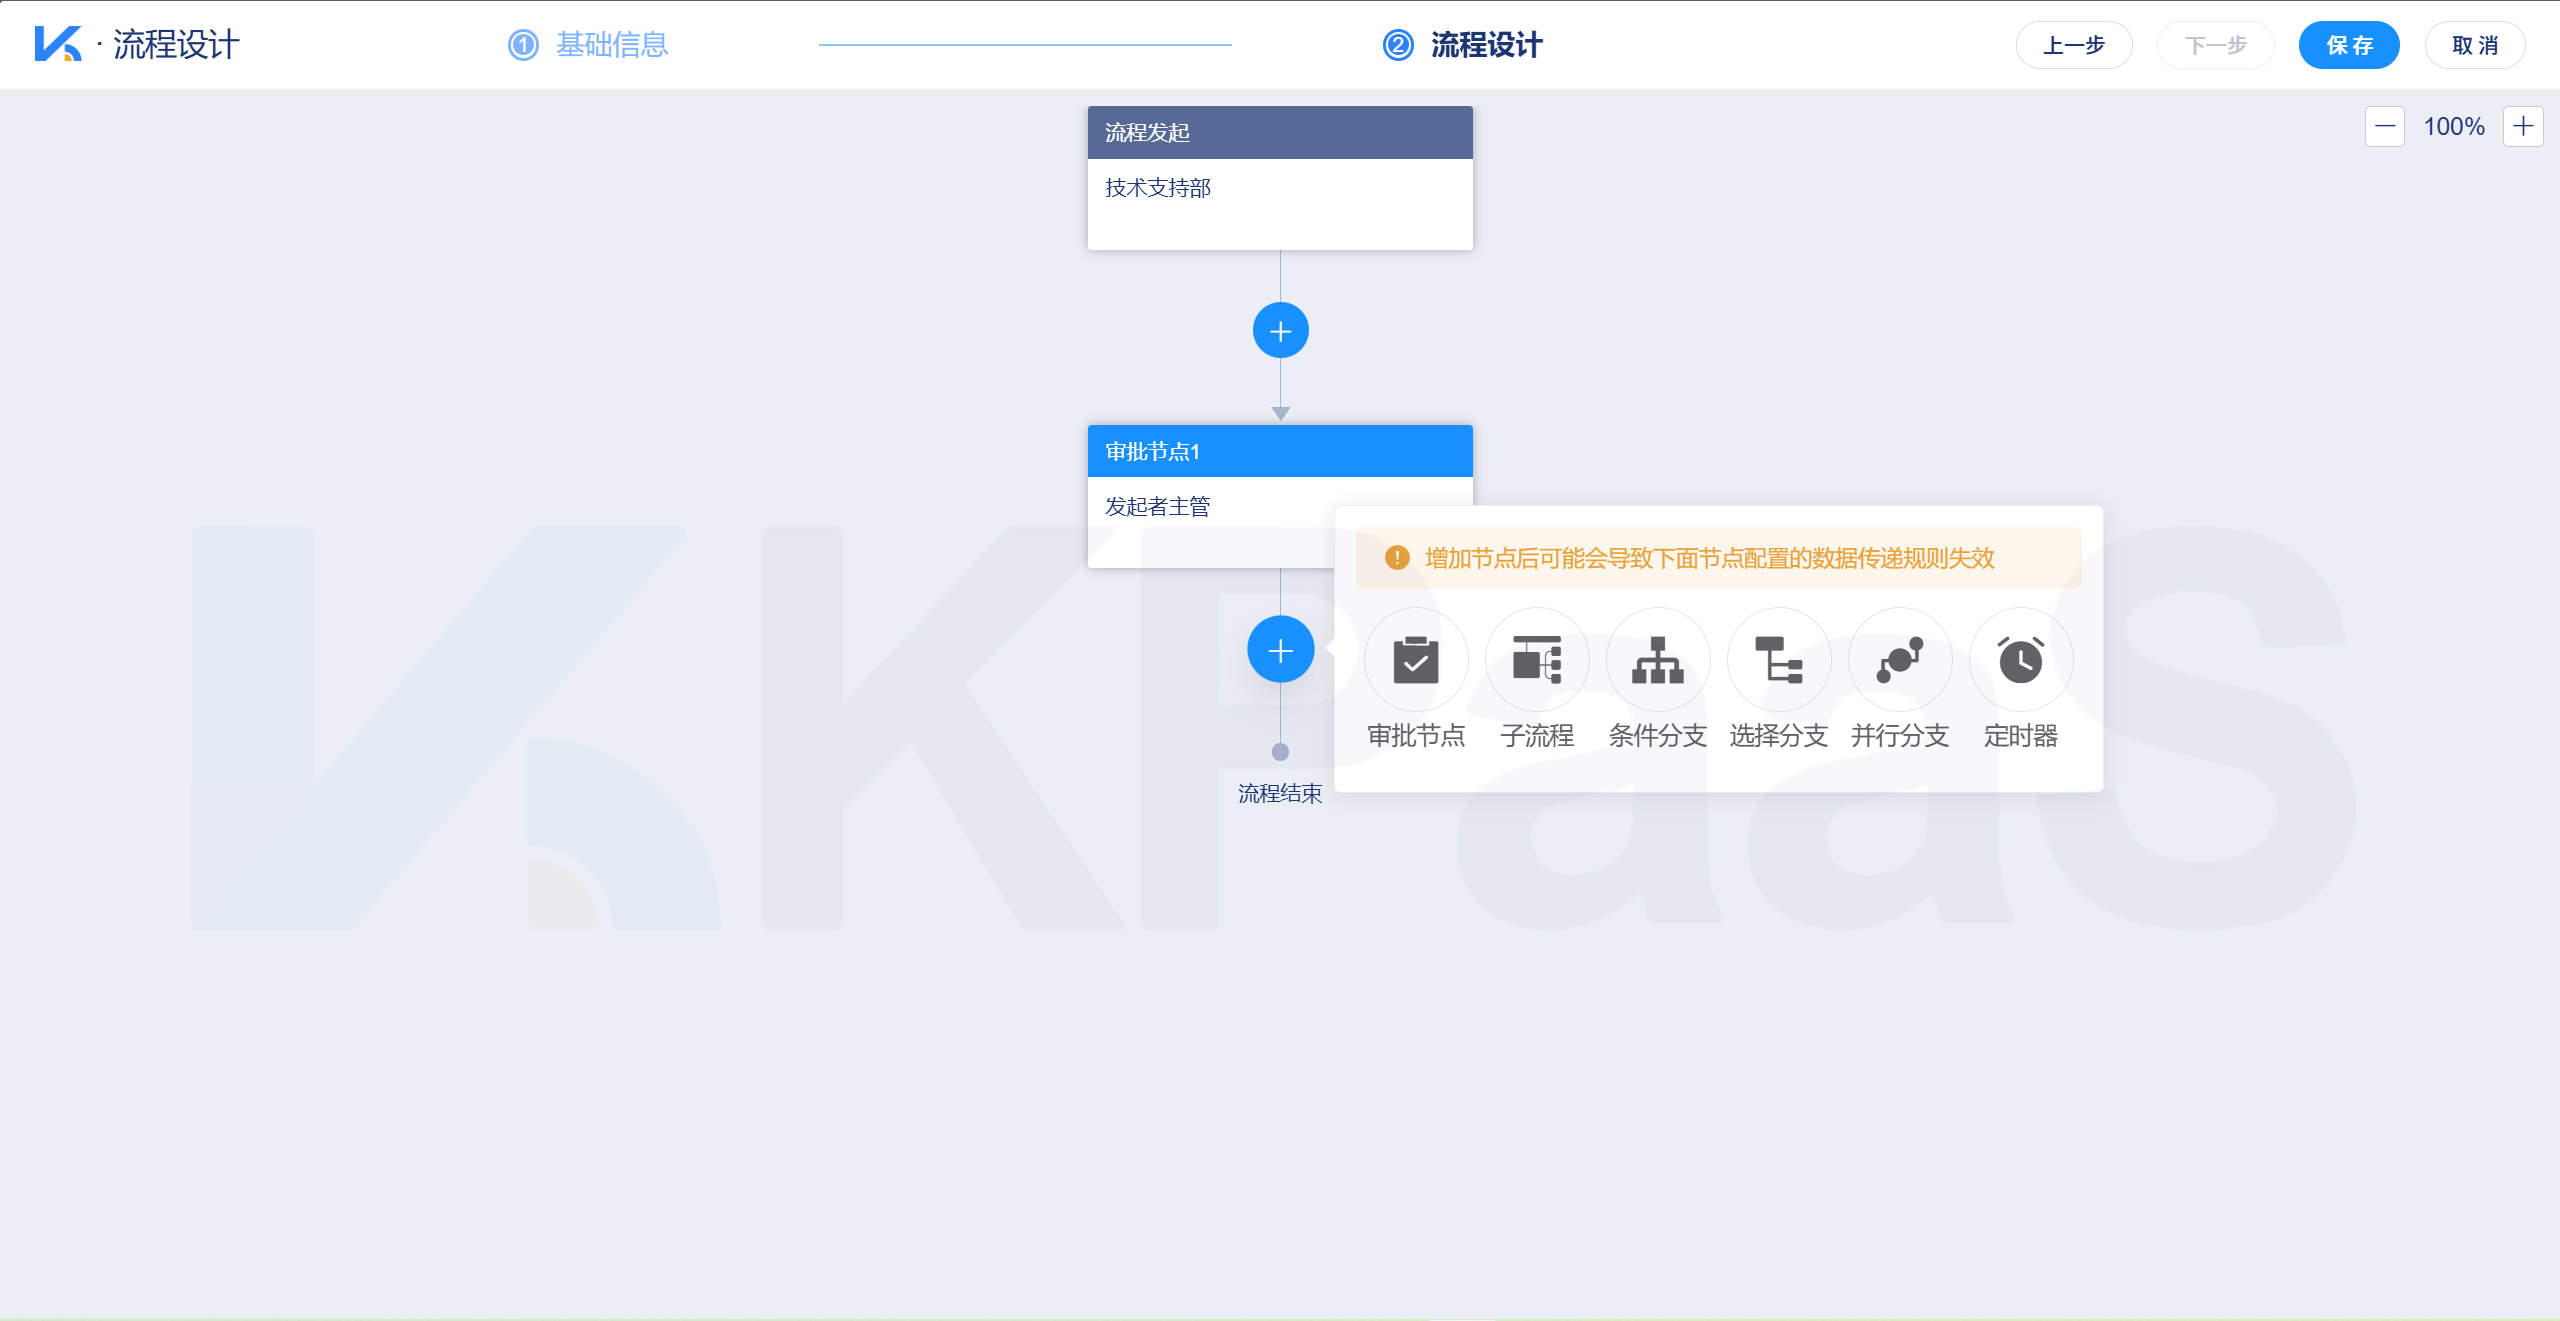Click the 100% zoom level value
This screenshot has height=1321, width=2560.
coord(2454,126)
